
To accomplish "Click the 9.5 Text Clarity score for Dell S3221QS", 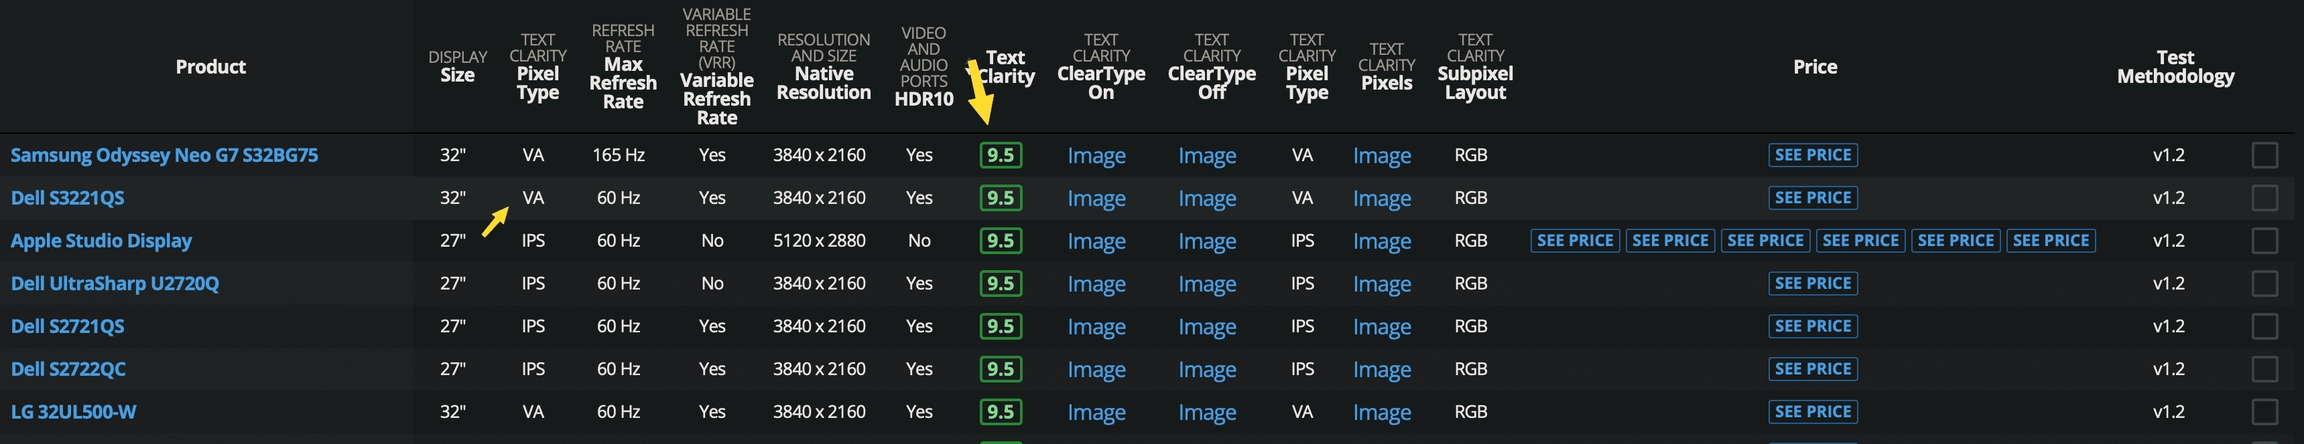I will point(1000,198).
